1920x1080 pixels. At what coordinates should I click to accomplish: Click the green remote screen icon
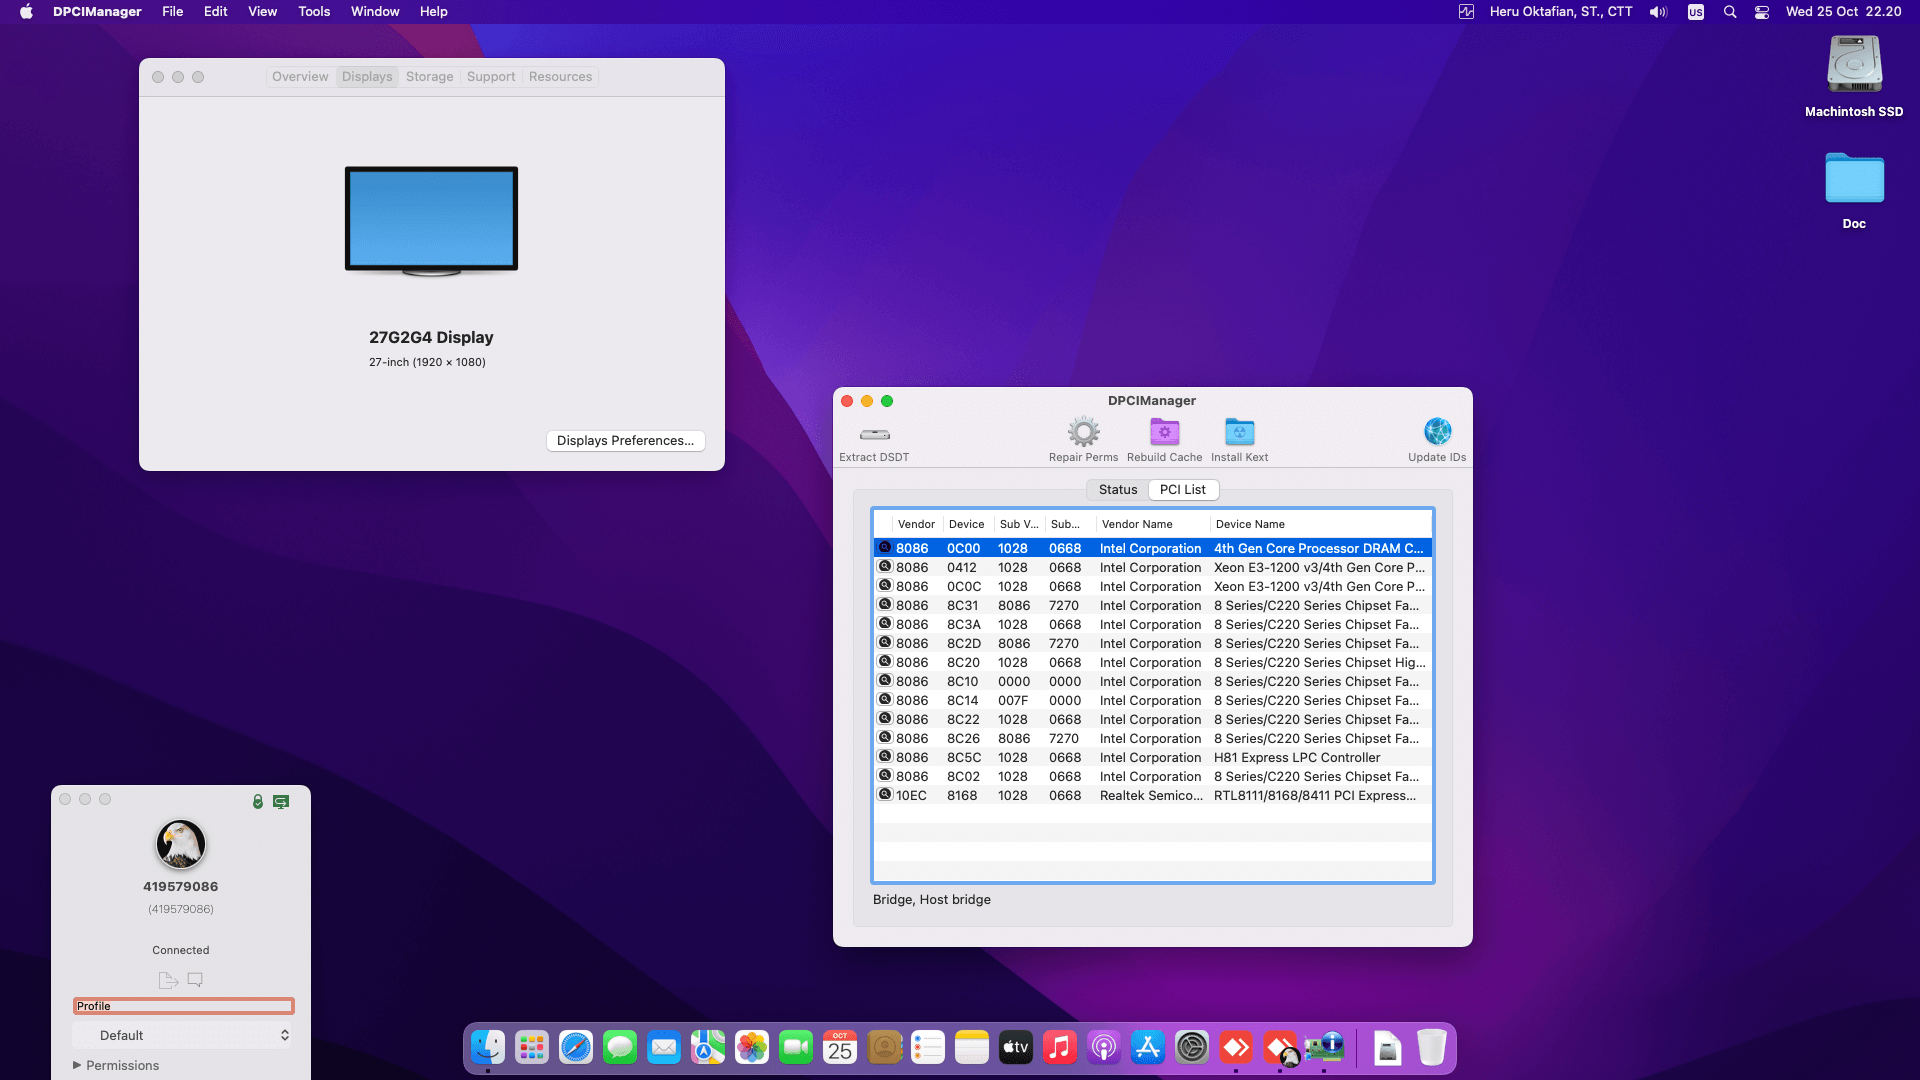pyautogui.click(x=281, y=802)
